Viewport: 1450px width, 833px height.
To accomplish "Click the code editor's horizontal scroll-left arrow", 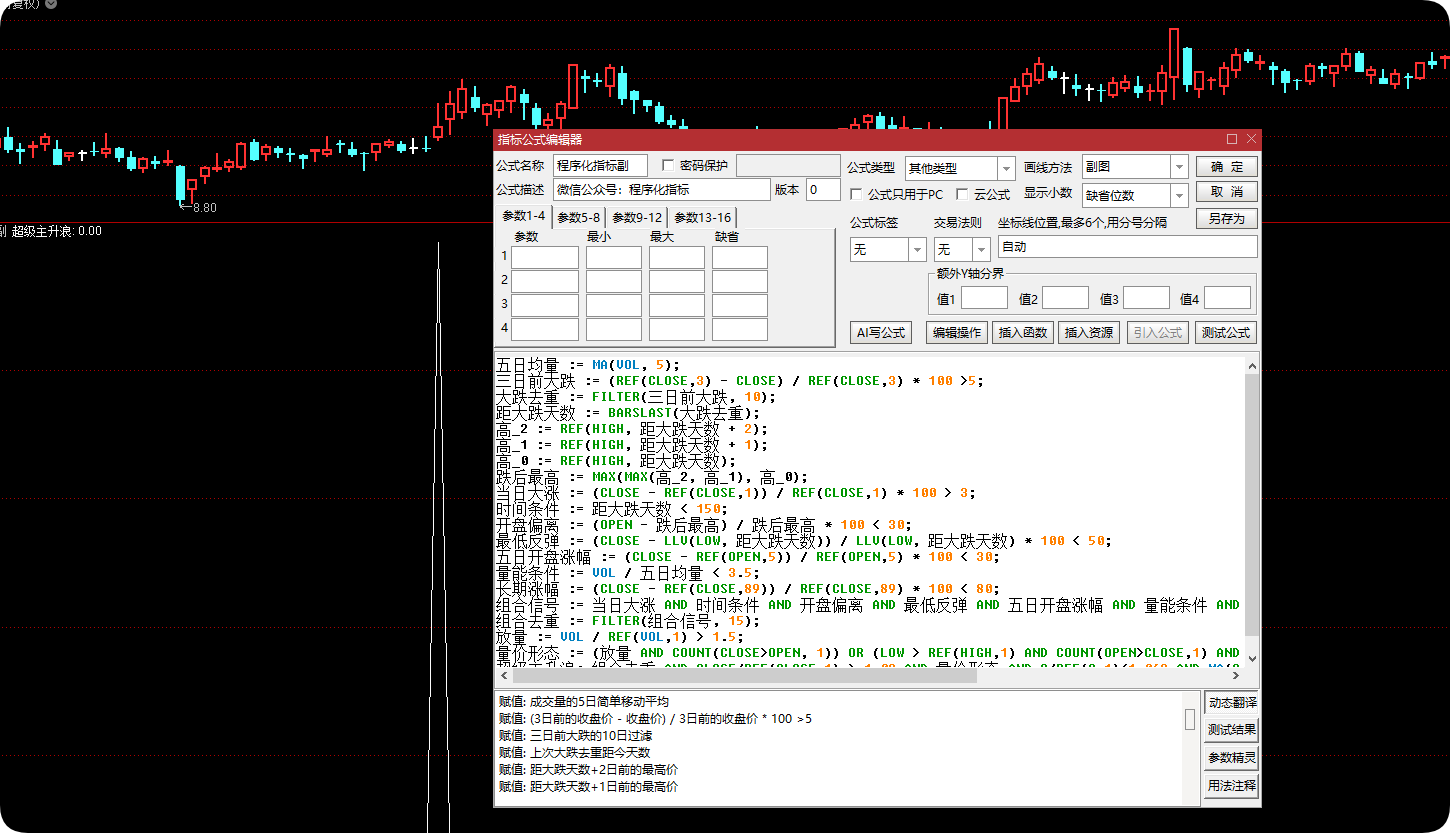I will [503, 675].
